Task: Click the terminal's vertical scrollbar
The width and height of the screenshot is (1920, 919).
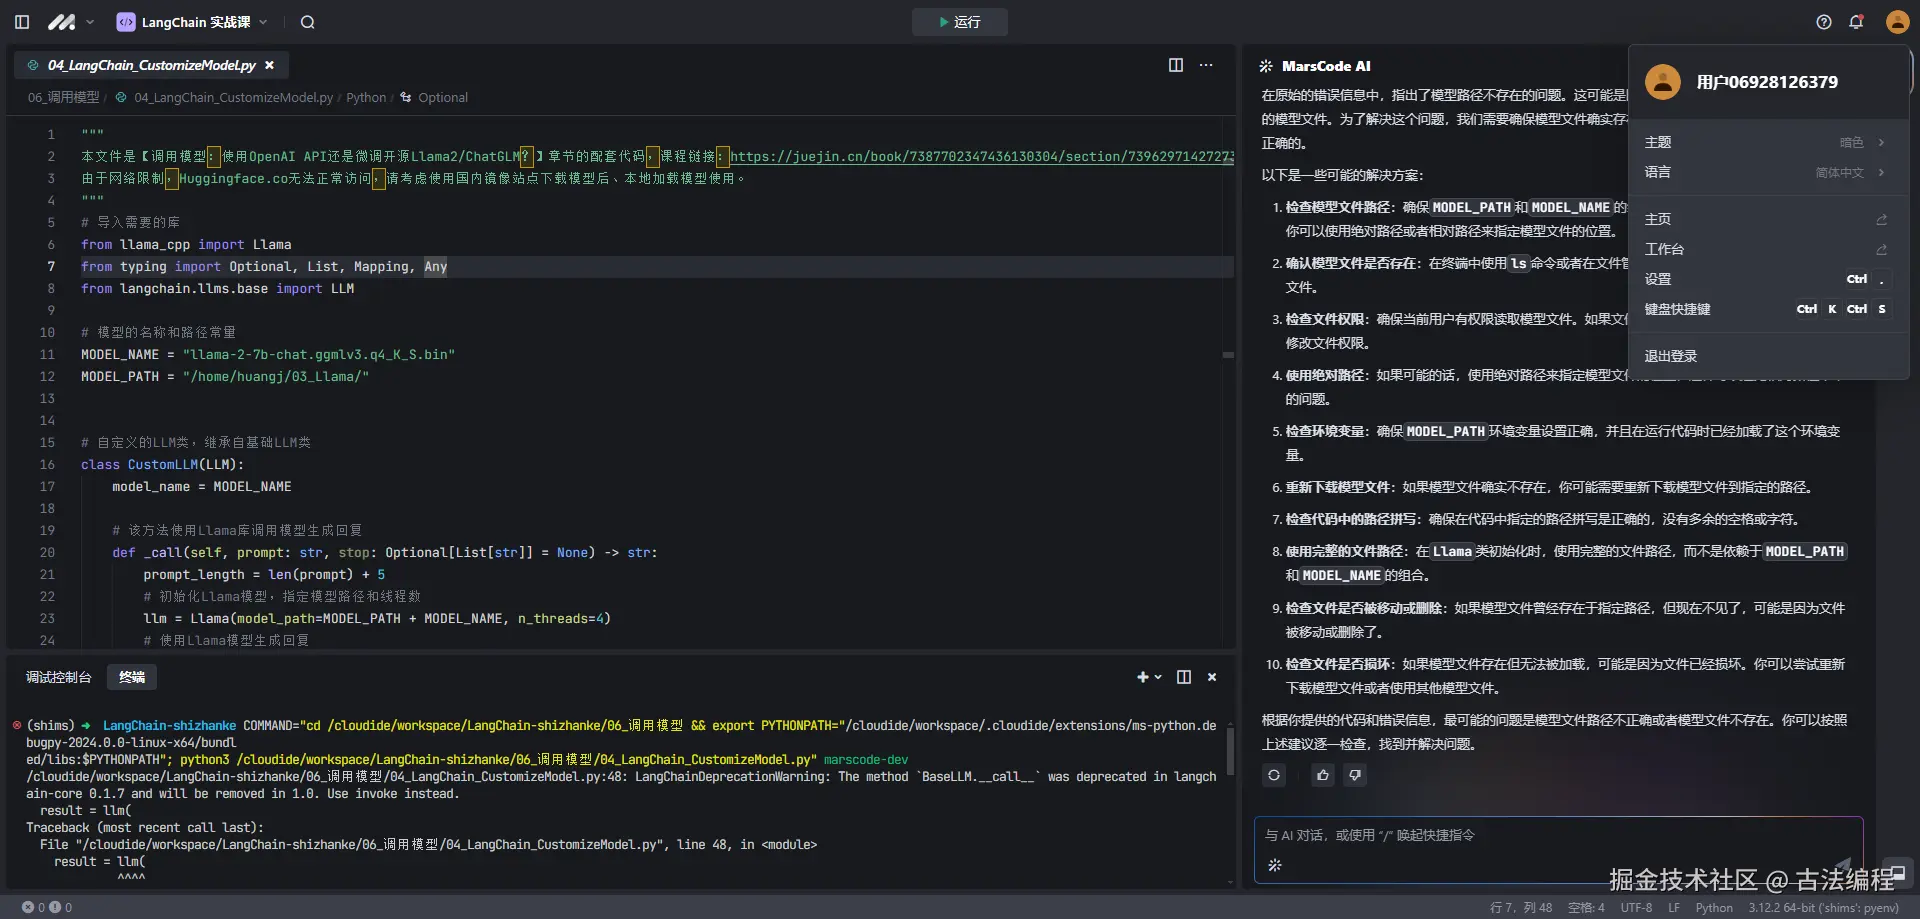Action: click(x=1230, y=750)
